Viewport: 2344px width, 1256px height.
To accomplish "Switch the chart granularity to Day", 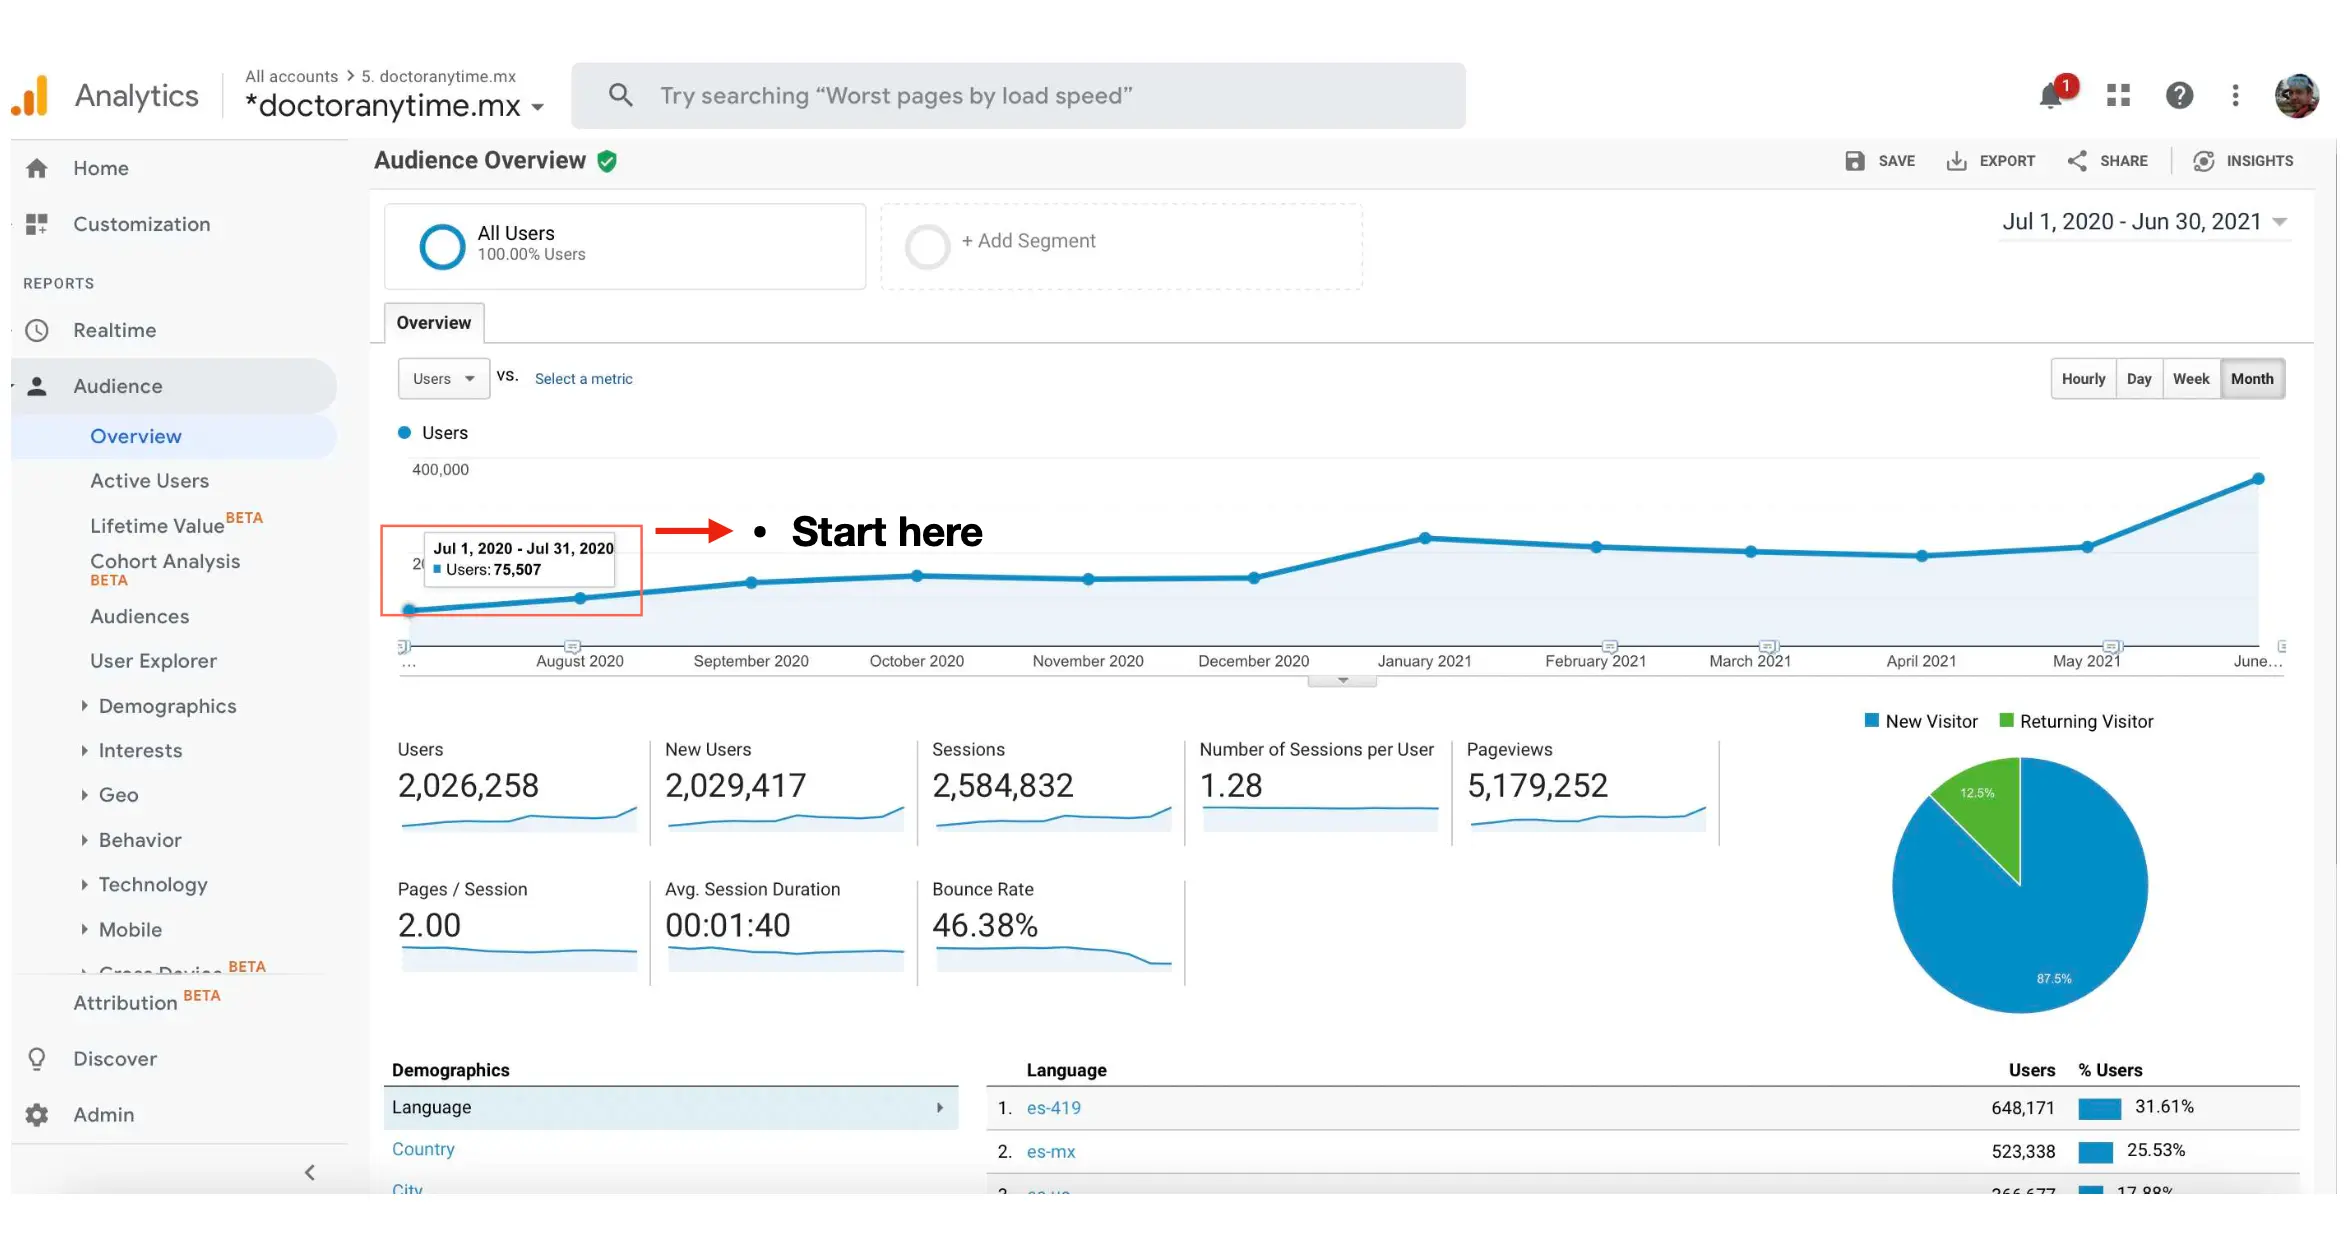I will [x=2138, y=379].
